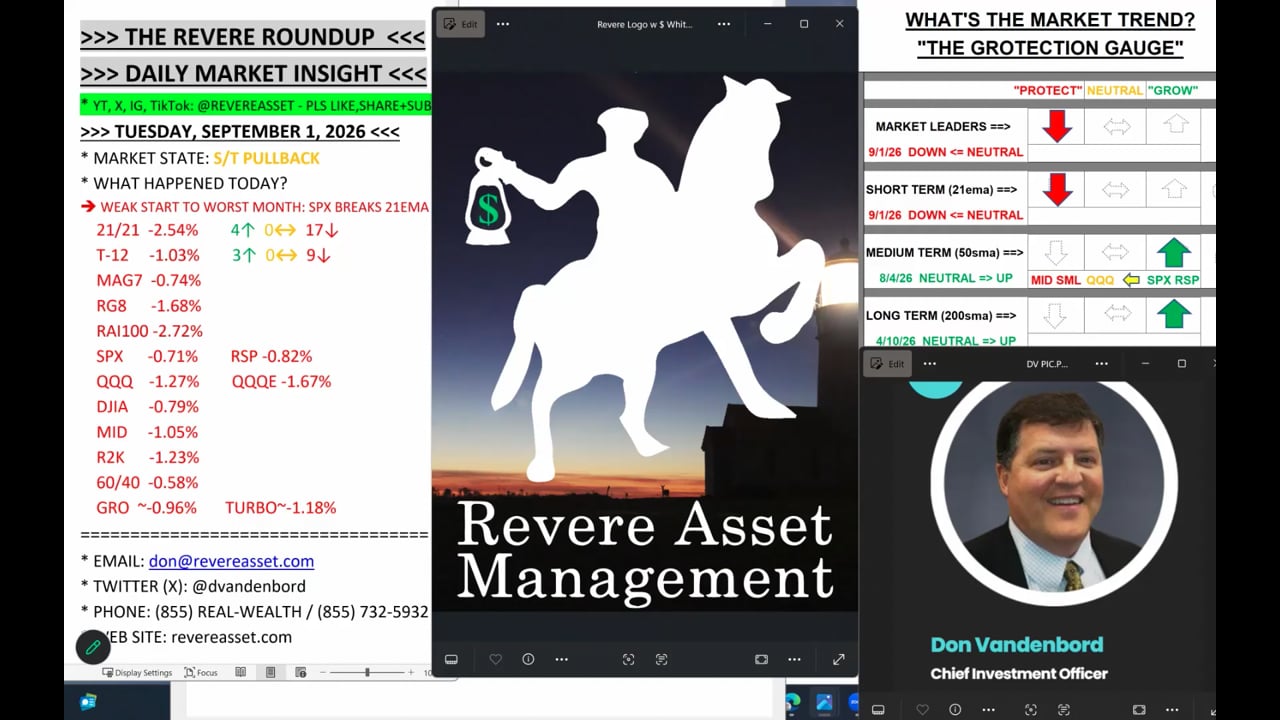
Task: Open file info for the DV PIC image
Action: pos(955,710)
